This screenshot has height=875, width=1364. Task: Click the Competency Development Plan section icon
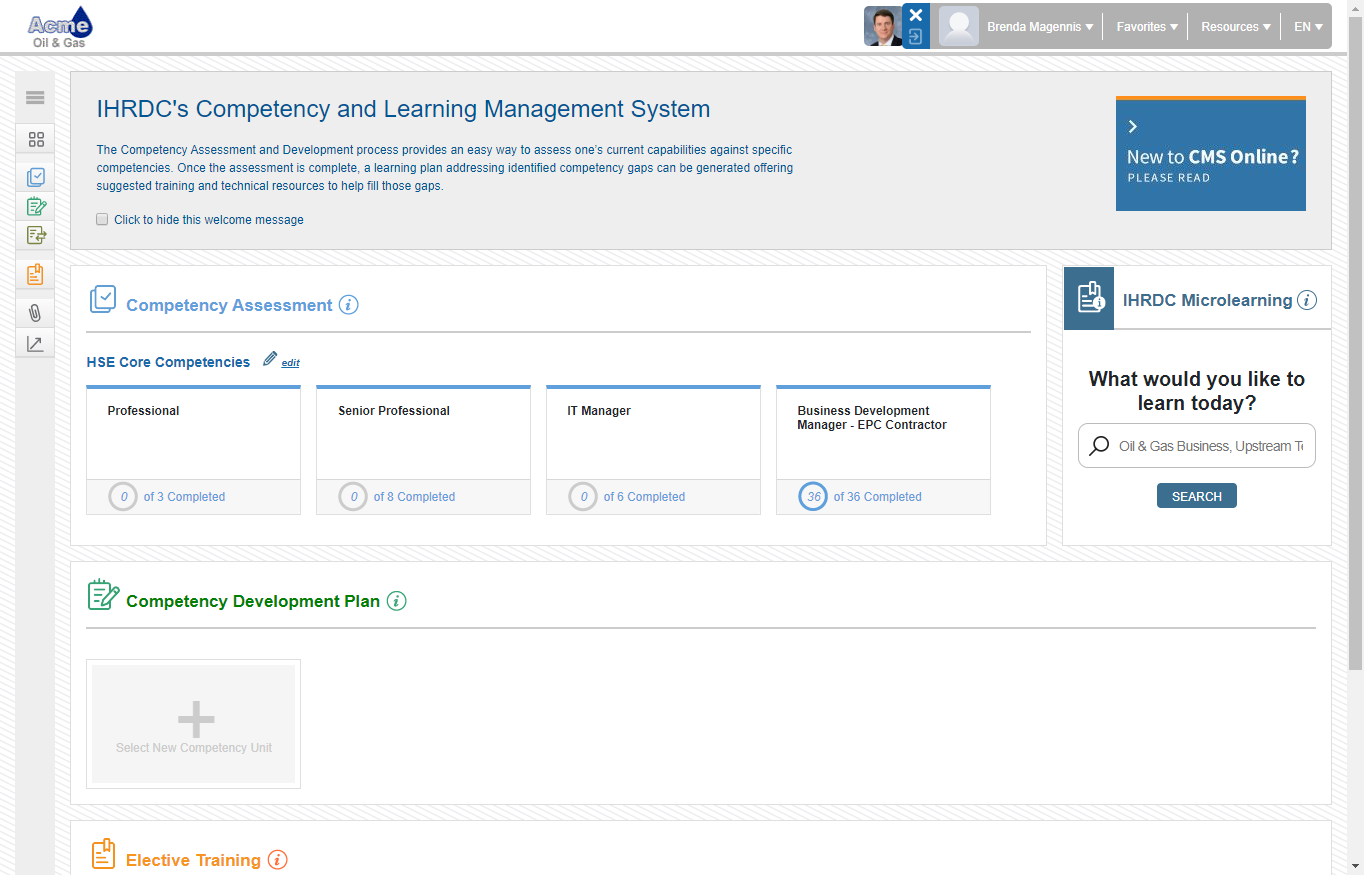(103, 595)
